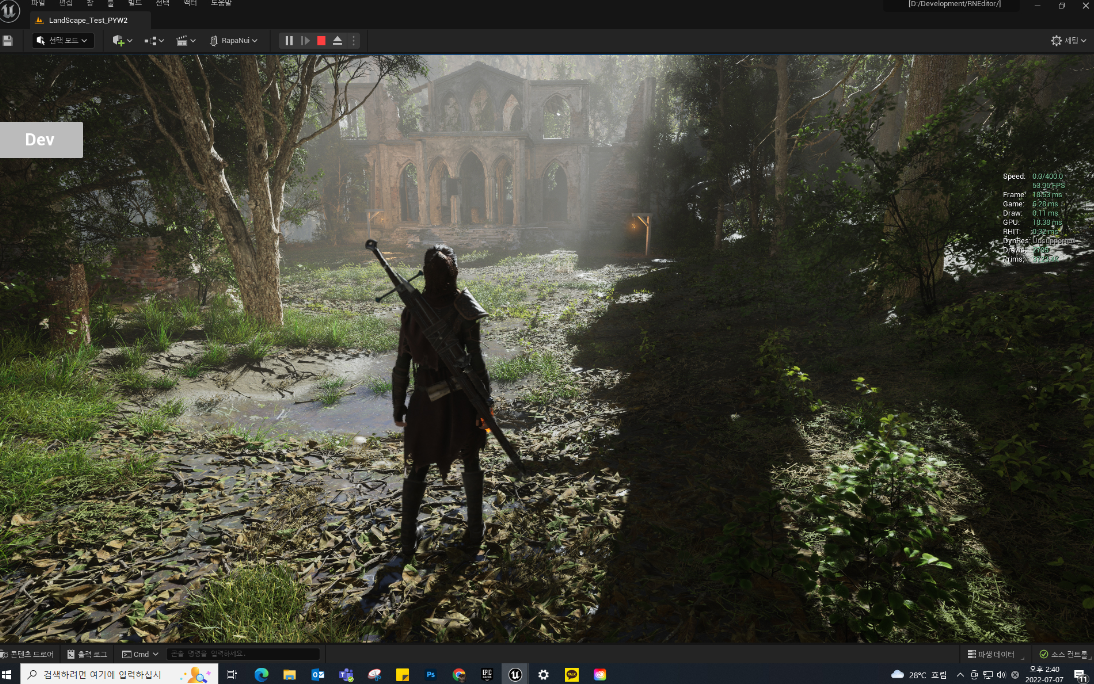Select the Unreal Editor taskbar icon

point(515,674)
